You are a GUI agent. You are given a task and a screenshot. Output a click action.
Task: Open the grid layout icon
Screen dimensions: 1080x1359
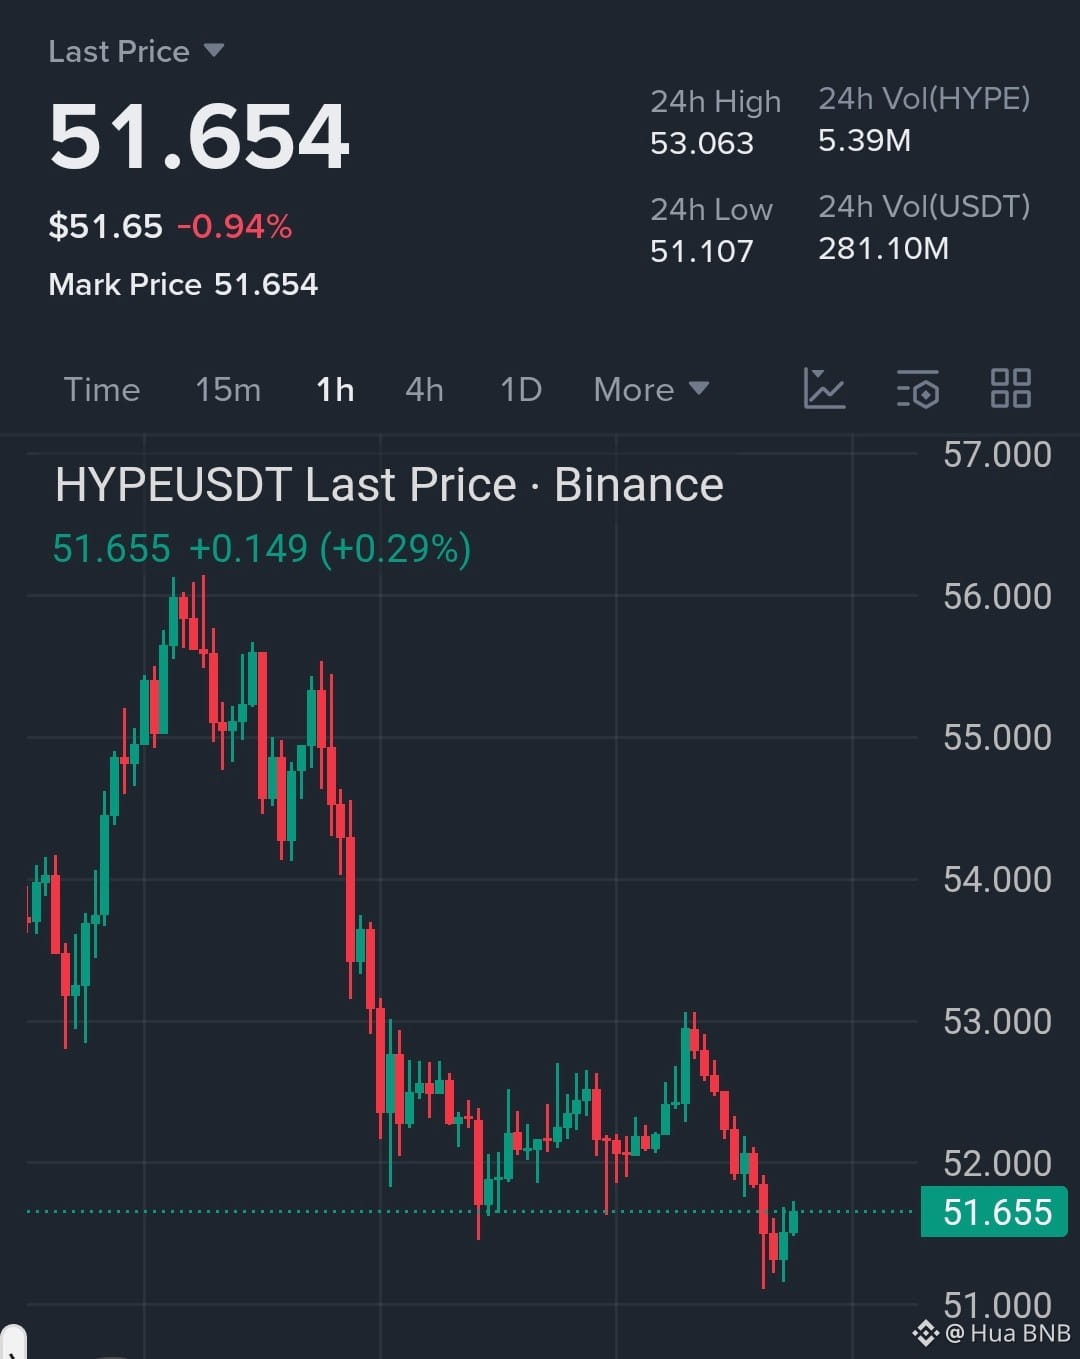click(1010, 388)
